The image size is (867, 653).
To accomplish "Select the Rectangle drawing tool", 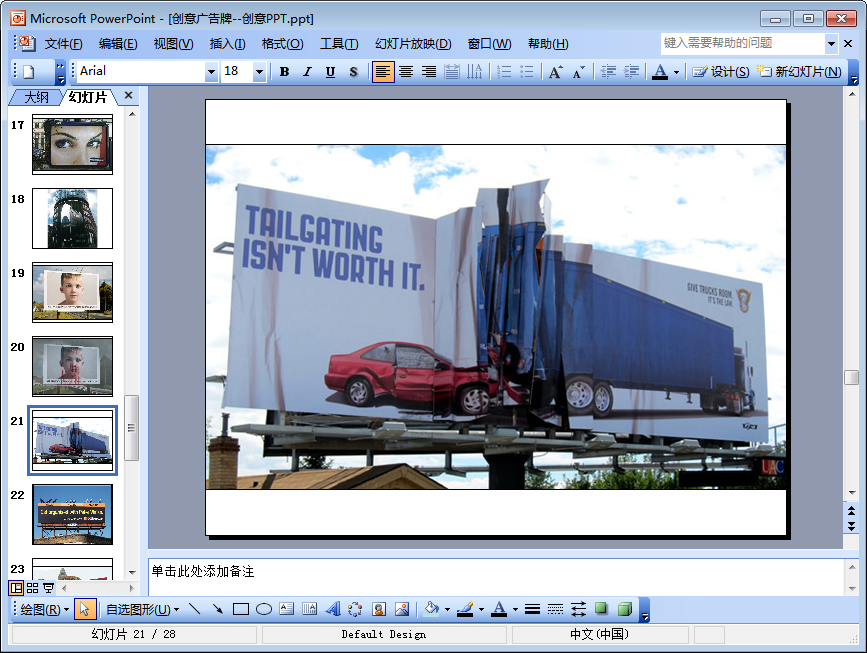I will [241, 609].
